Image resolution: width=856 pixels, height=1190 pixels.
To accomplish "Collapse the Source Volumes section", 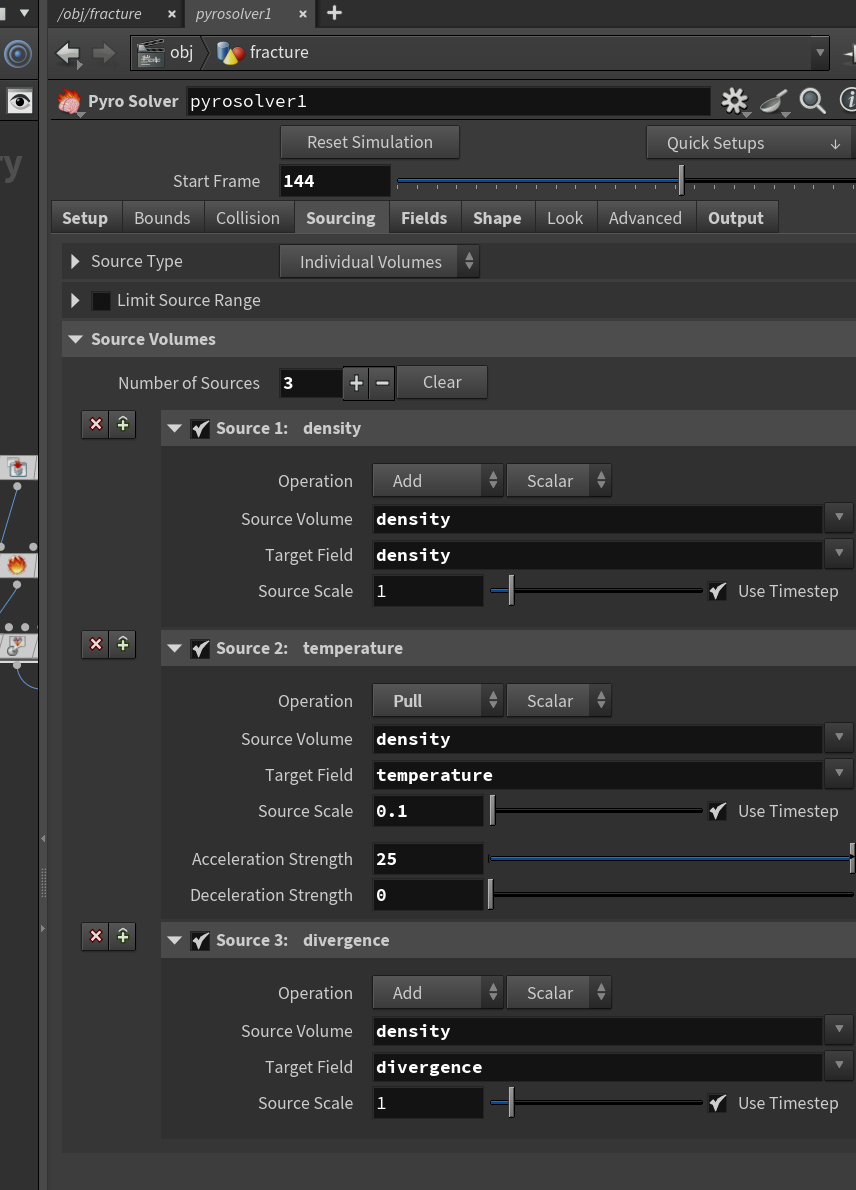I will click(75, 339).
